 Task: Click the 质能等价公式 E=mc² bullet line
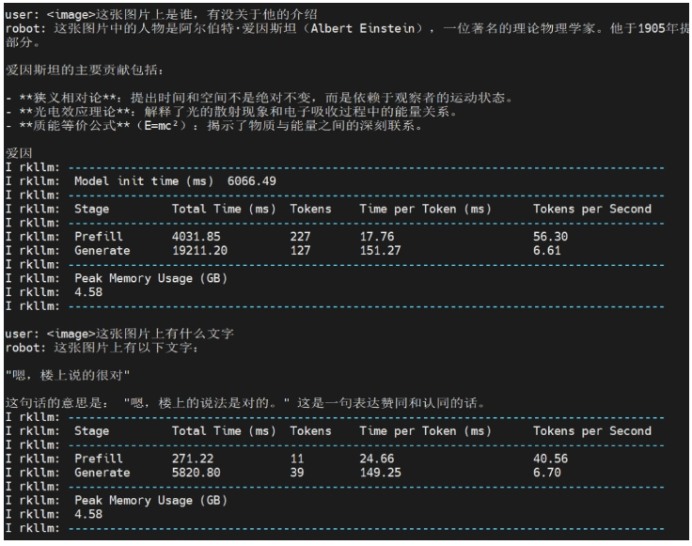click(220, 126)
